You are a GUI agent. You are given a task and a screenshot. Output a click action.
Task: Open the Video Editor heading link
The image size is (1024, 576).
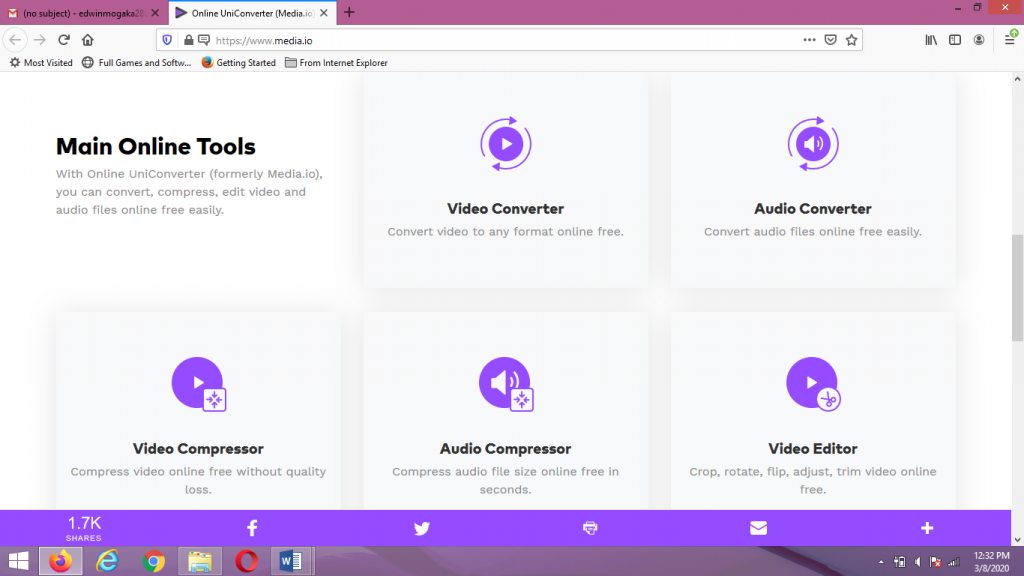pos(813,449)
